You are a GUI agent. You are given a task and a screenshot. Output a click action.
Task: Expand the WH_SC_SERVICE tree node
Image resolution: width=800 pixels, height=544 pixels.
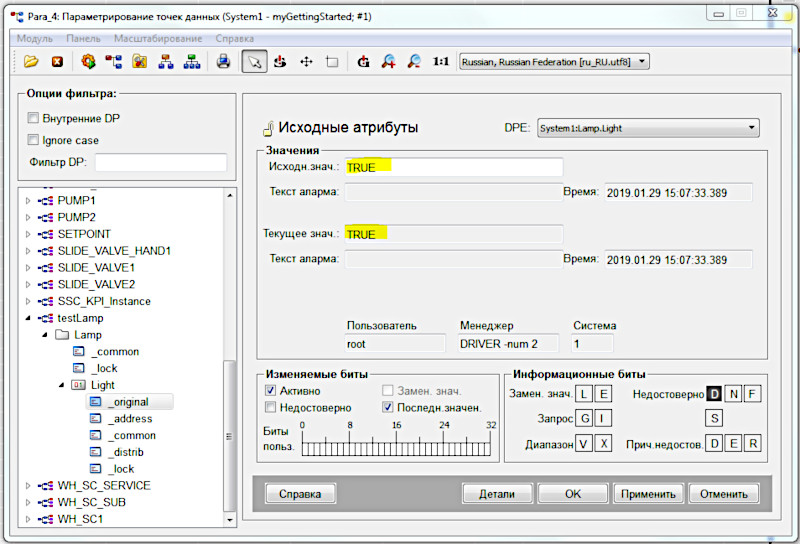(x=28, y=486)
